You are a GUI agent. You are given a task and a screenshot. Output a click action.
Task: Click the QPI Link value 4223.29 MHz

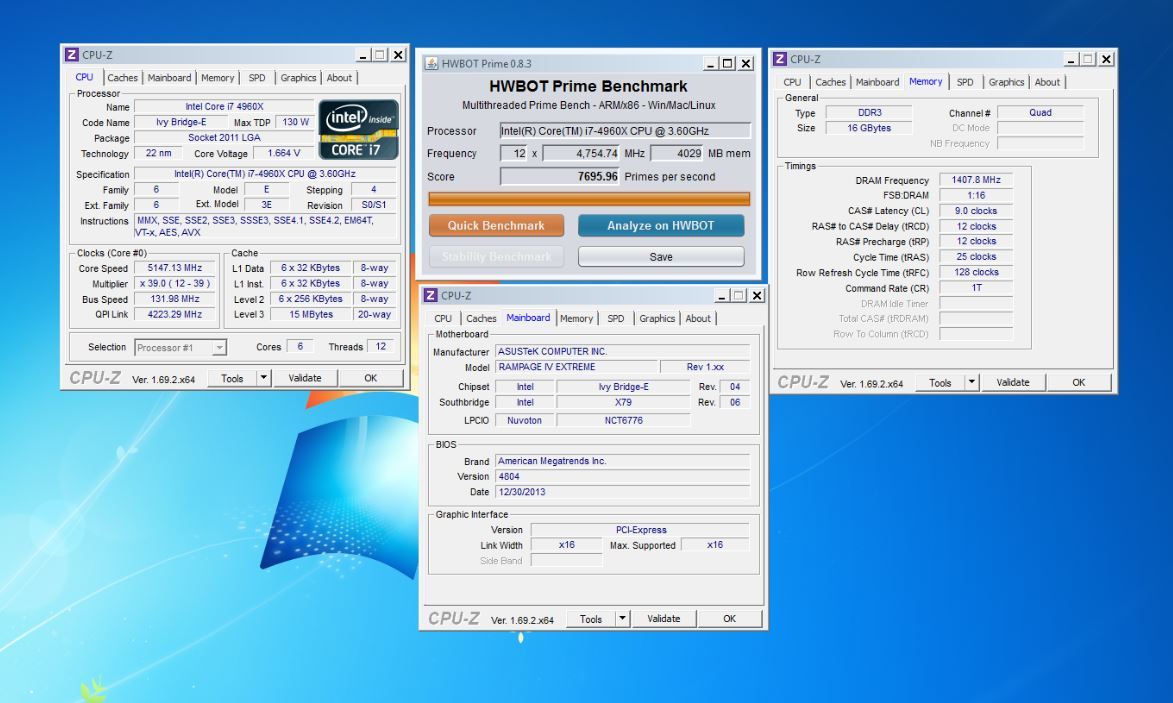click(175, 314)
